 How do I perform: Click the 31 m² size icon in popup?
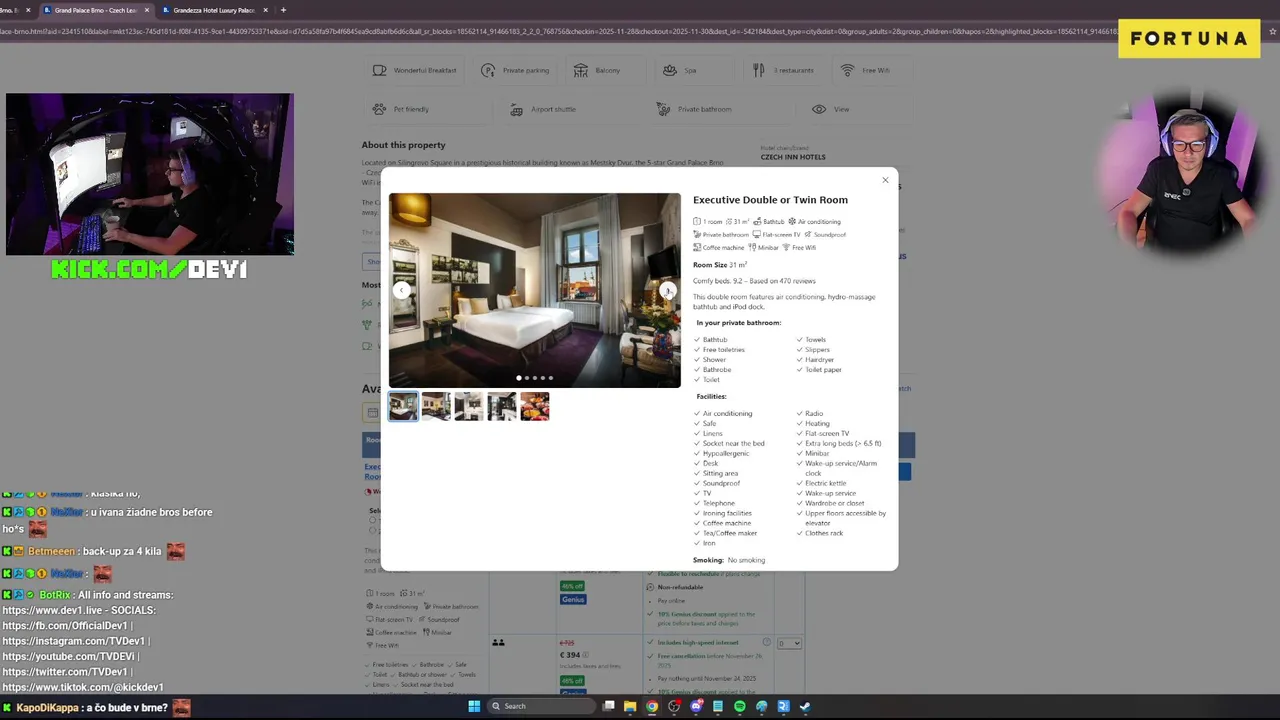729,222
